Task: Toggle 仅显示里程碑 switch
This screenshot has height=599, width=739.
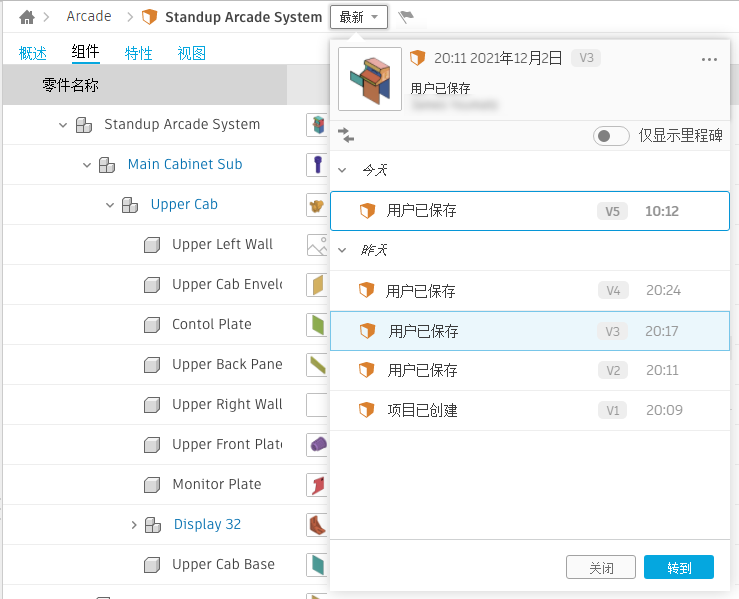Action: [611, 136]
